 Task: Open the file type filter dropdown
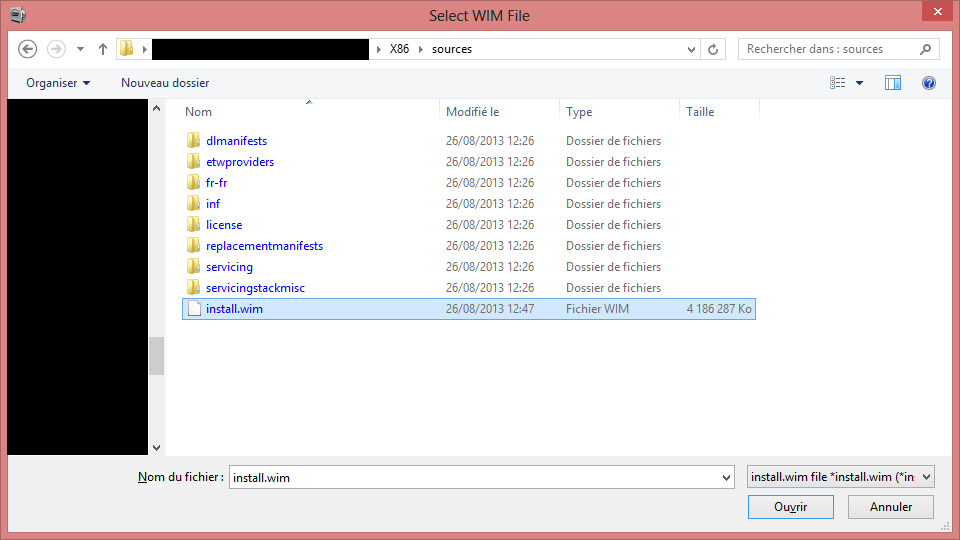tap(840, 478)
